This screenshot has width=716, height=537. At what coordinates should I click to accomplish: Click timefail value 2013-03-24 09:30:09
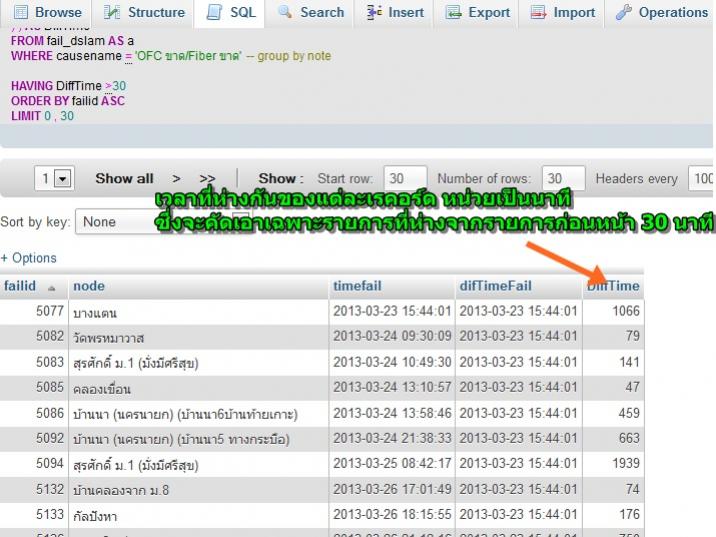[392, 336]
